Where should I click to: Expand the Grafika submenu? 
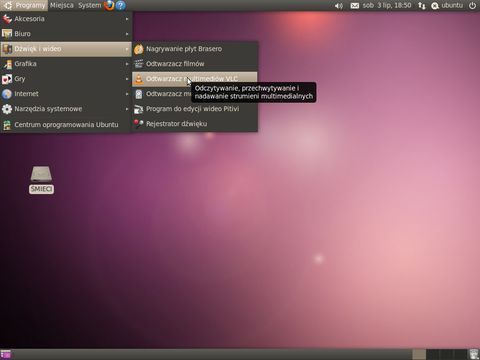[66, 64]
